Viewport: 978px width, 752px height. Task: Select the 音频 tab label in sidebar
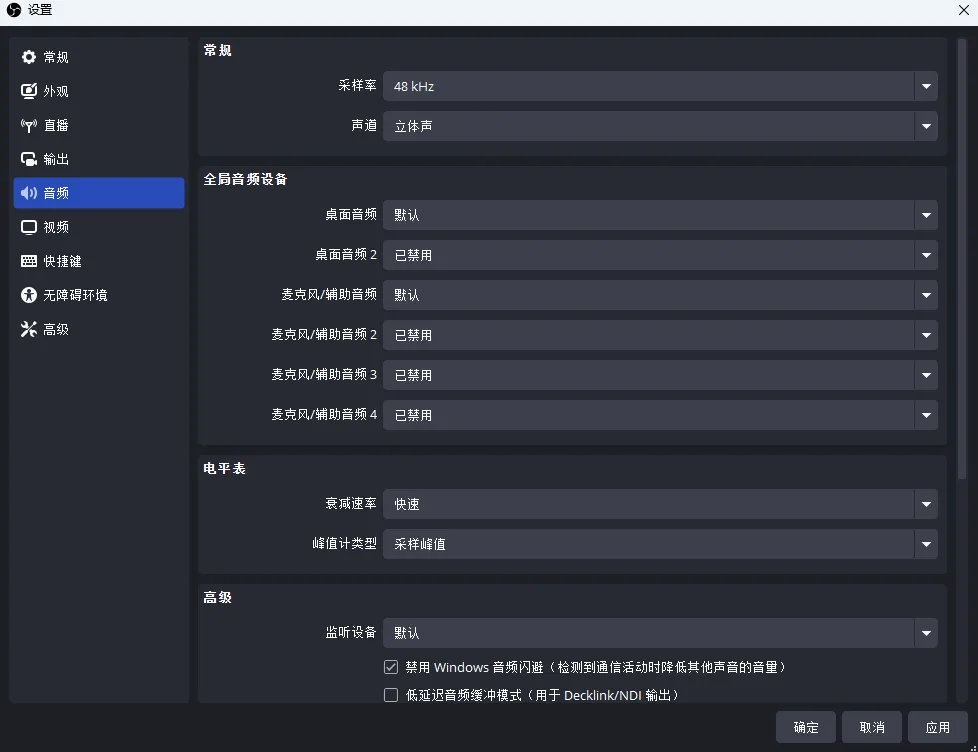coord(56,193)
